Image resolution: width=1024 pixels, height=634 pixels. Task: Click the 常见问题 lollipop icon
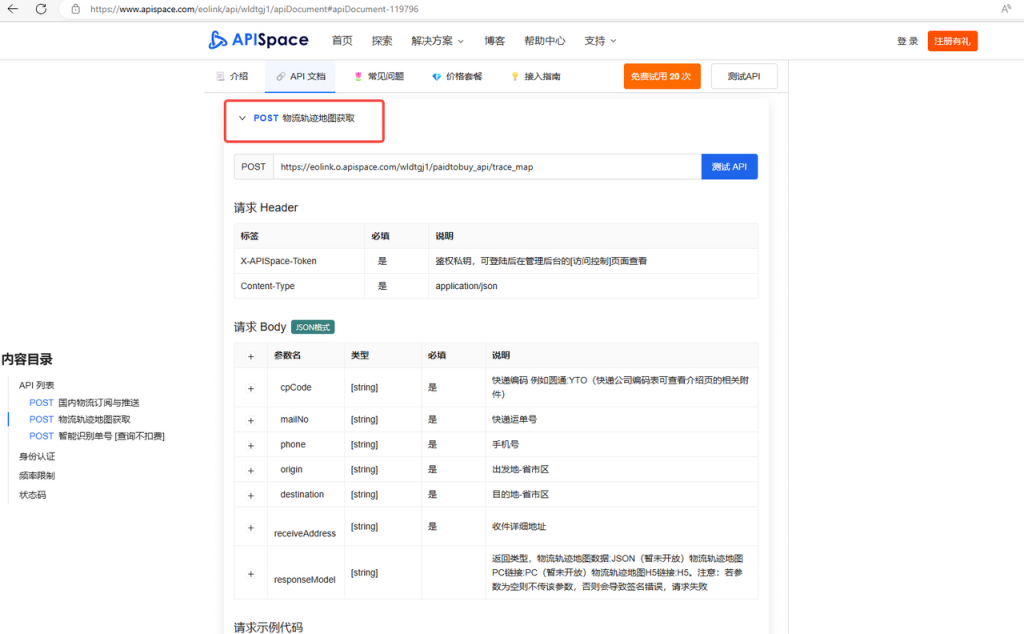(355, 75)
